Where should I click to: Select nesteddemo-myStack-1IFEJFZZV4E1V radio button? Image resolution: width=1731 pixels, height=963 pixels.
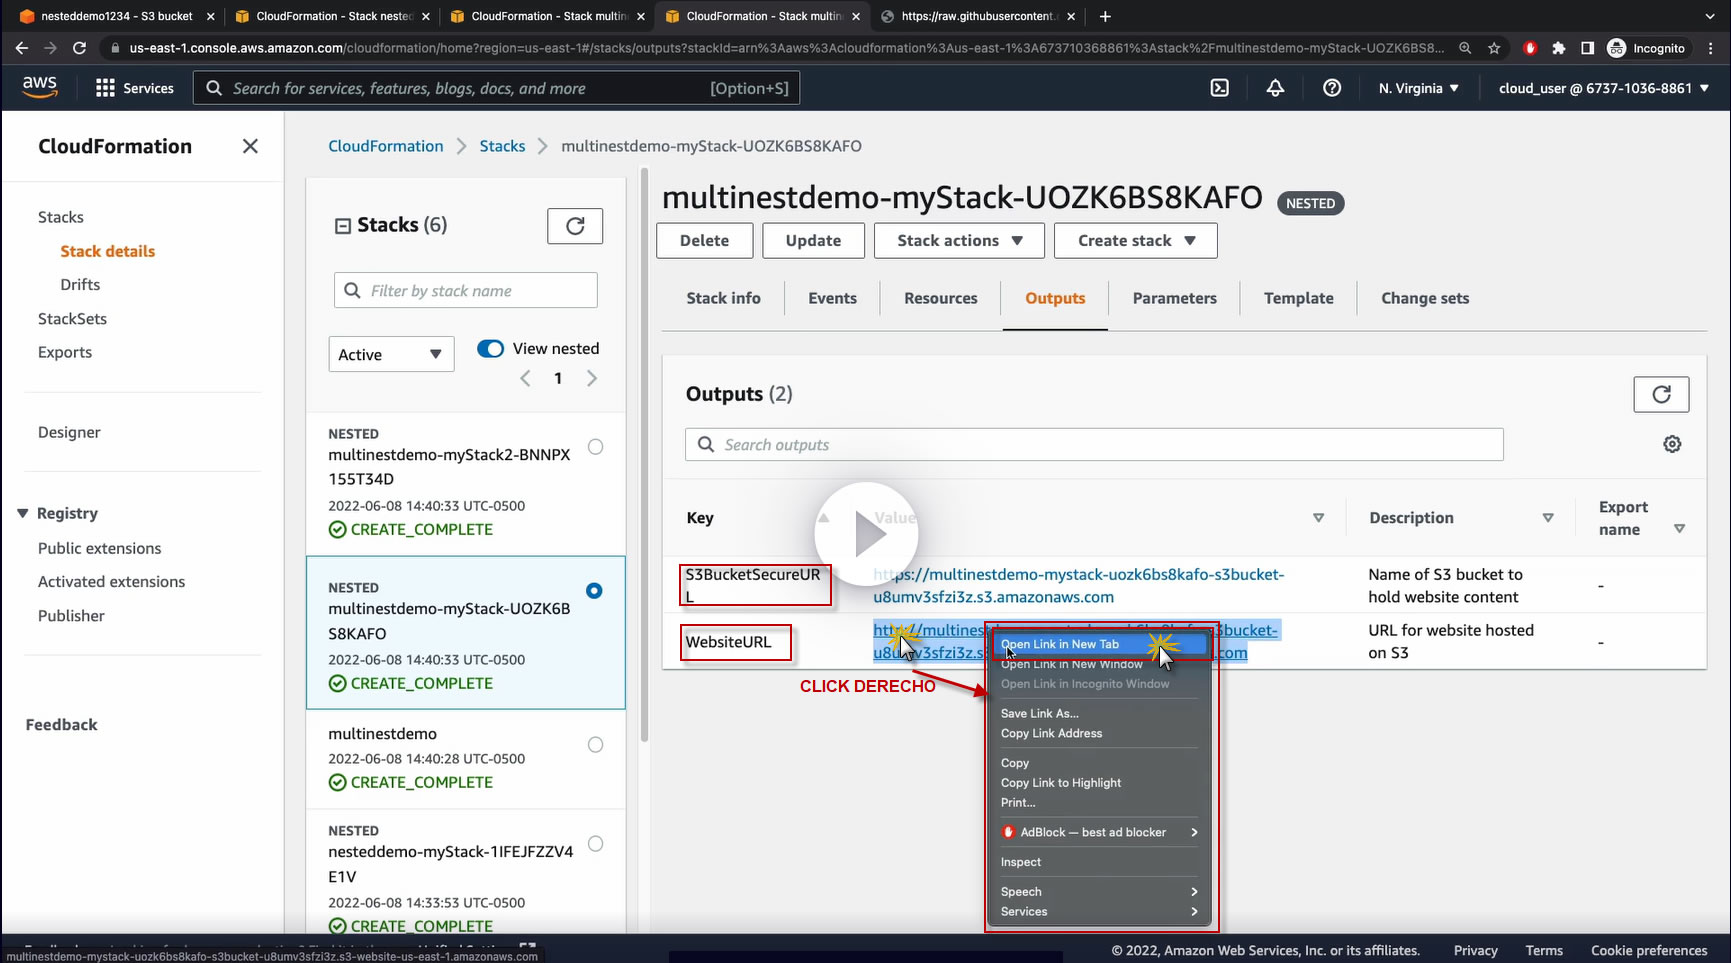pos(595,844)
